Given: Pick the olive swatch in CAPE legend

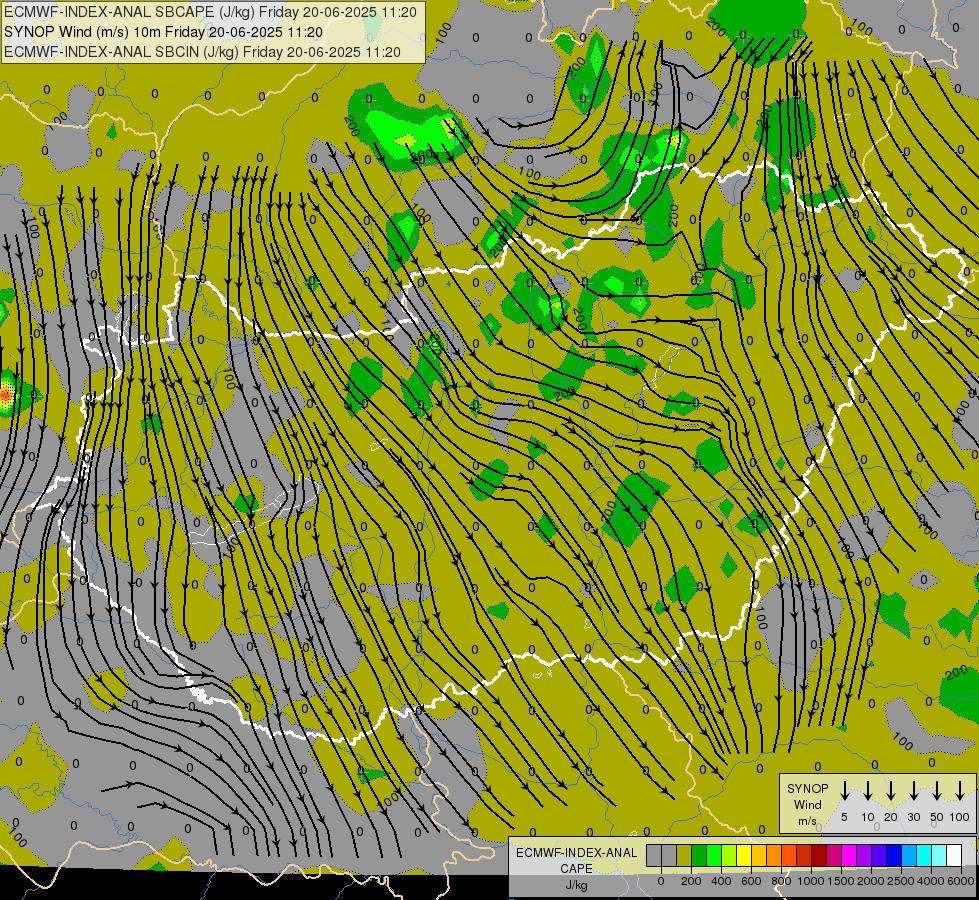Looking at the screenshot, I should pyautogui.click(x=684, y=855).
